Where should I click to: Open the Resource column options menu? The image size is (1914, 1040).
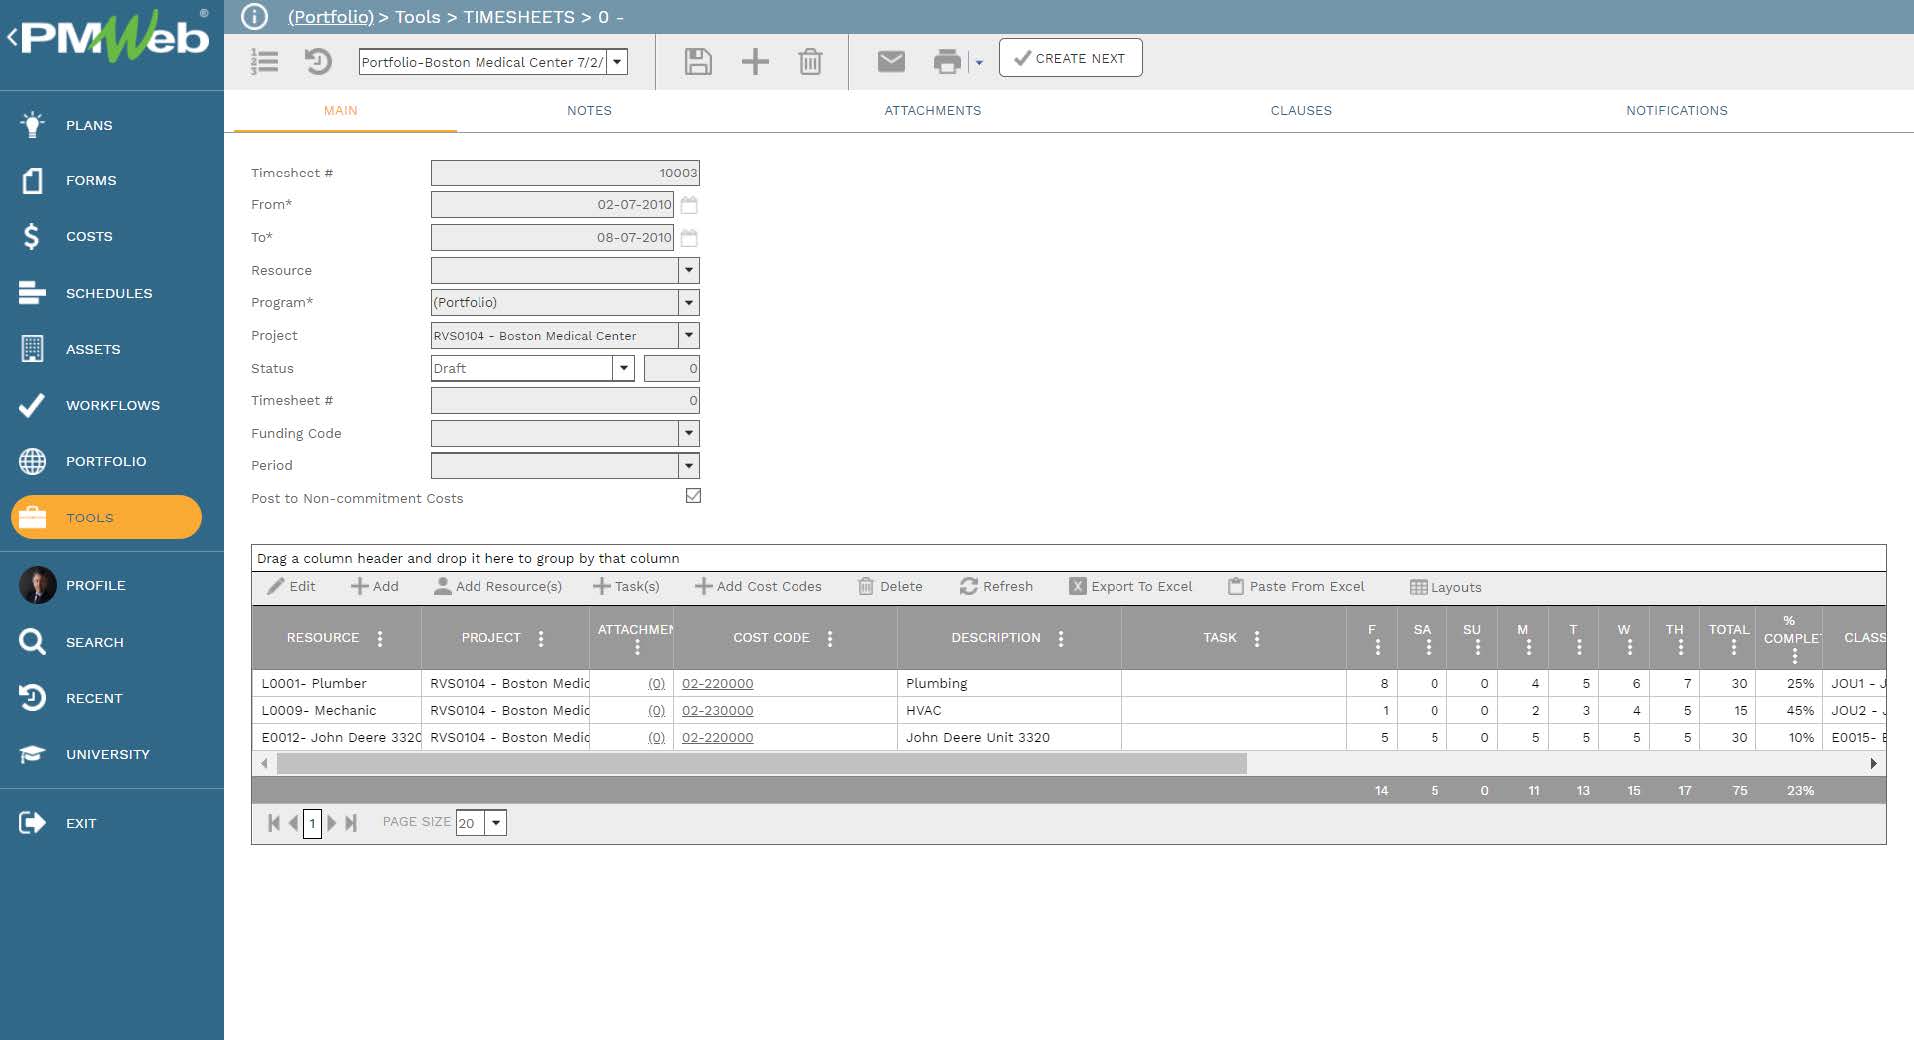tap(380, 638)
